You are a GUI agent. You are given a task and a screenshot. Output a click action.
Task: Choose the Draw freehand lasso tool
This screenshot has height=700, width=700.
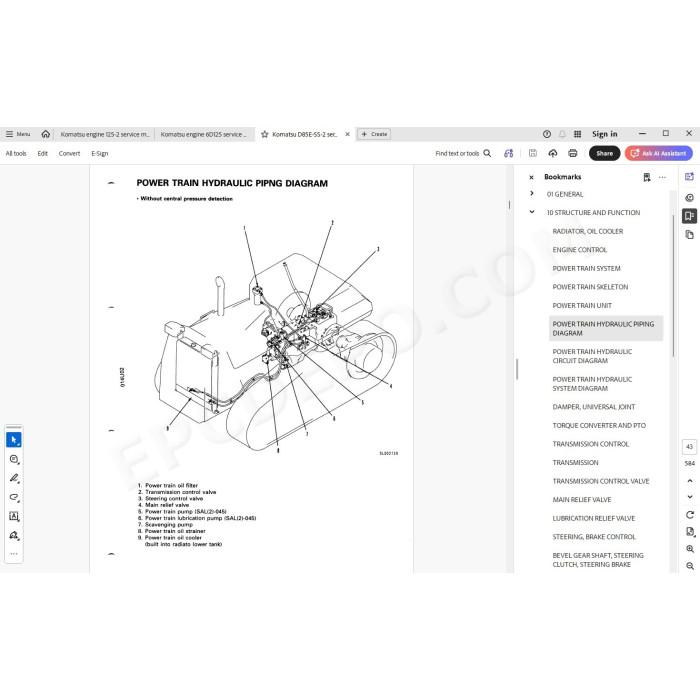[x=14, y=497]
